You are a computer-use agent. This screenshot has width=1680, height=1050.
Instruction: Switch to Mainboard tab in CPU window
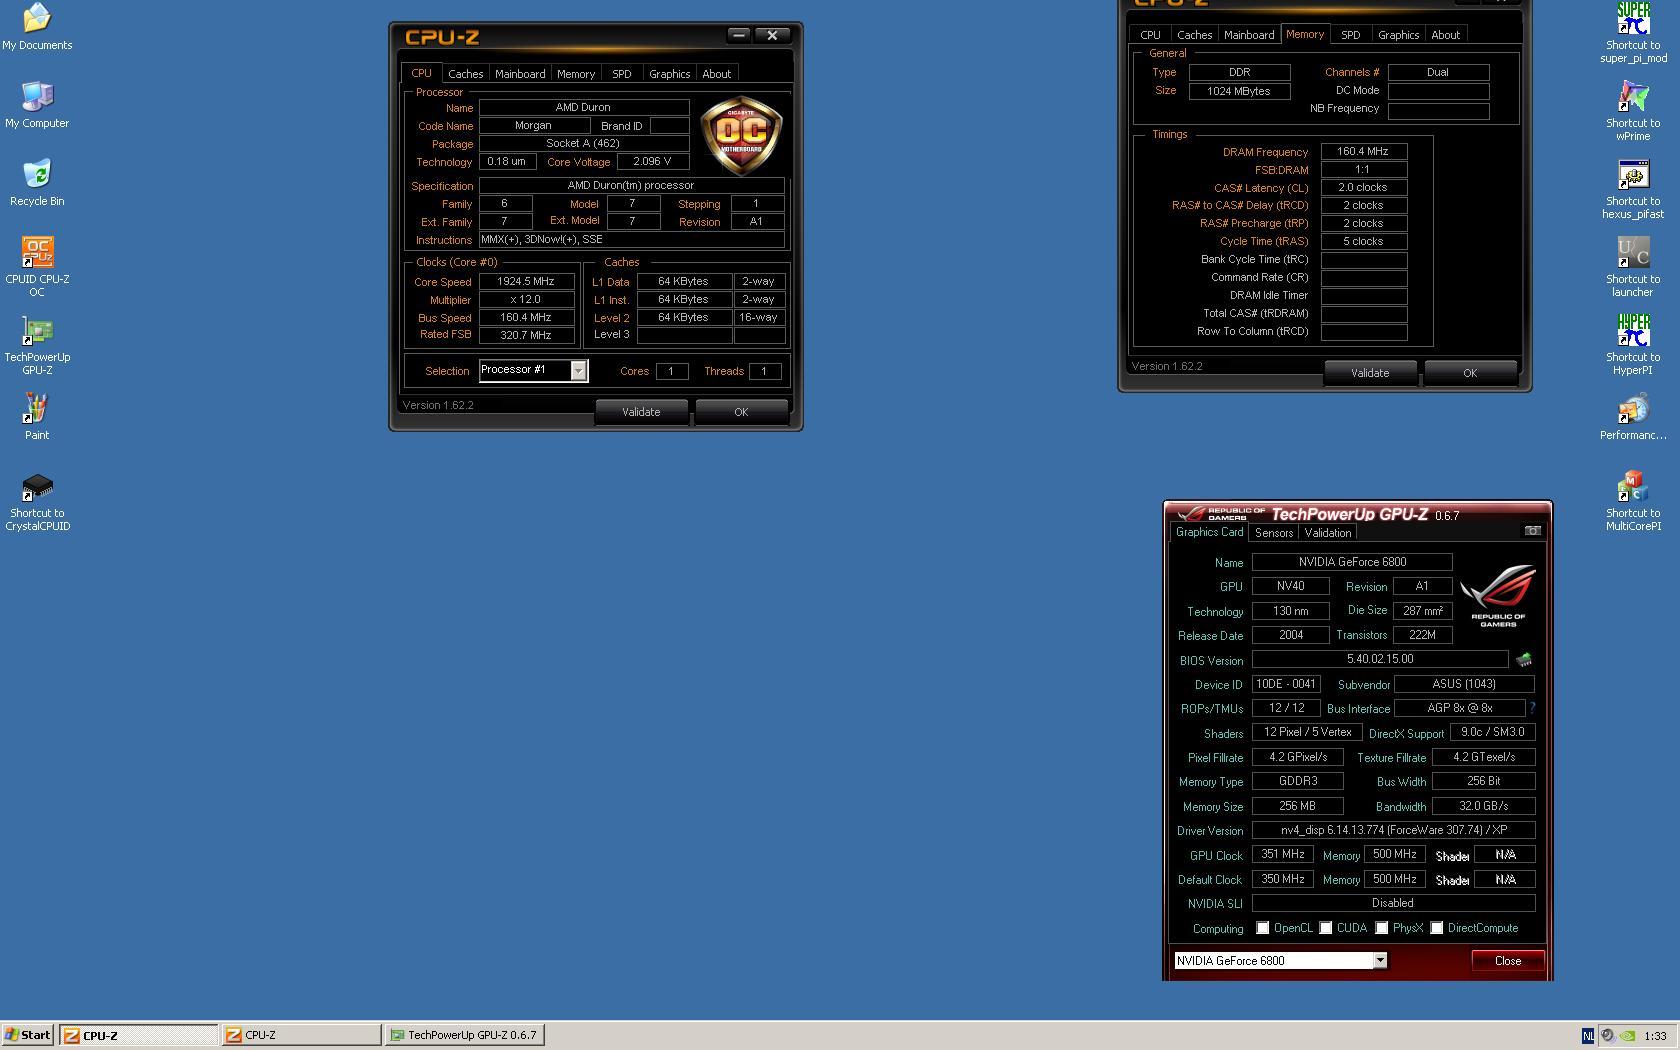[x=520, y=74]
